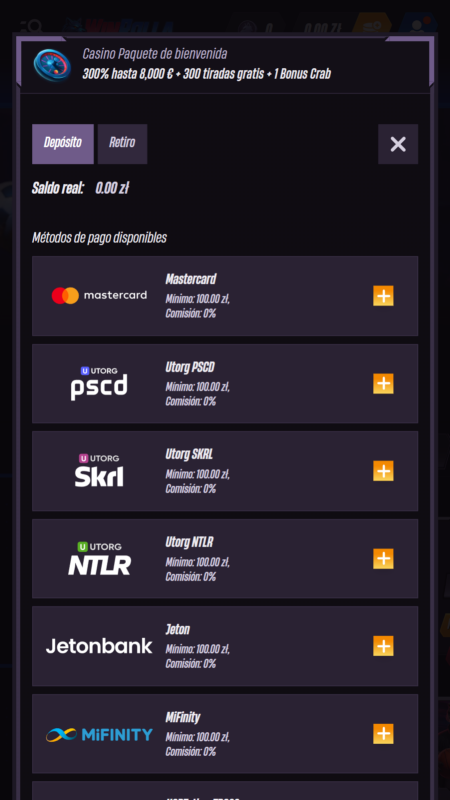This screenshot has width=450, height=800.
Task: Open Utorg NTLR via plus icon
Action: [x=383, y=559]
